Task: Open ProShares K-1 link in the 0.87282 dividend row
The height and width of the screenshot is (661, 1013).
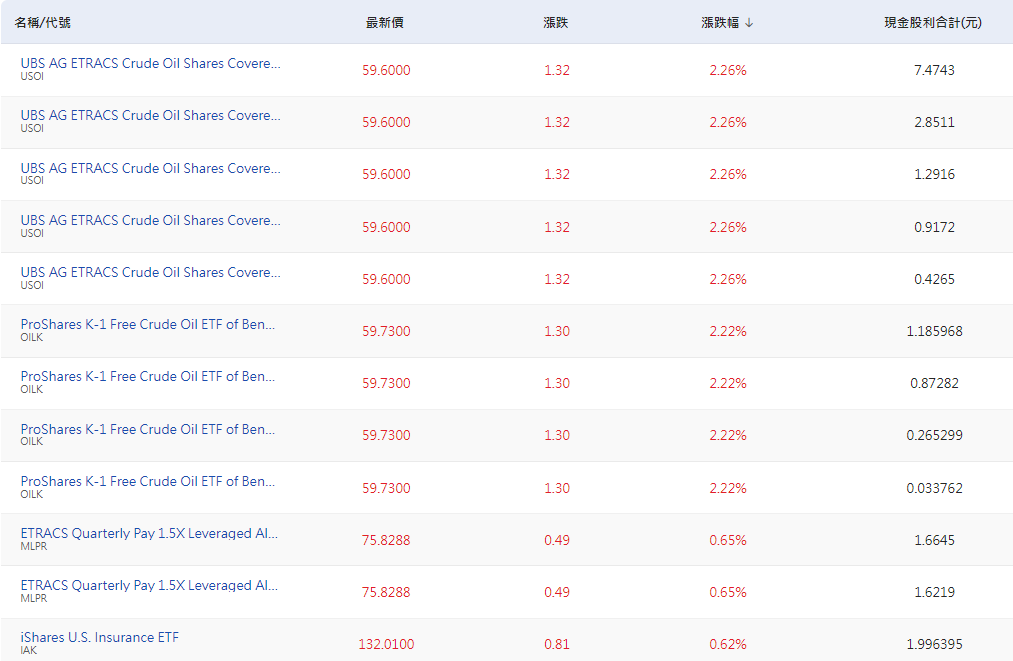Action: pos(148,376)
